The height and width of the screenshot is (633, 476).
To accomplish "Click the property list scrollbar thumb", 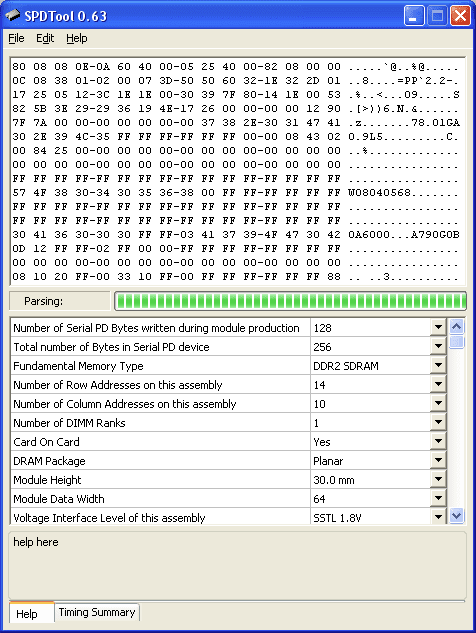I will tap(457, 342).
